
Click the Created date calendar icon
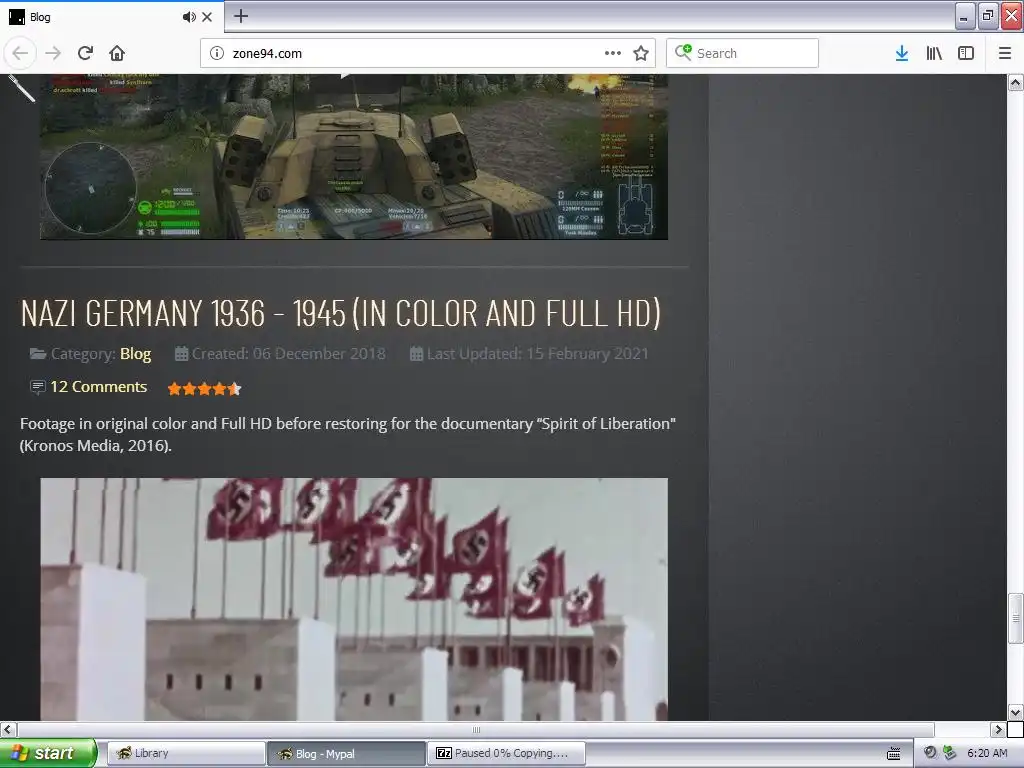click(x=182, y=353)
